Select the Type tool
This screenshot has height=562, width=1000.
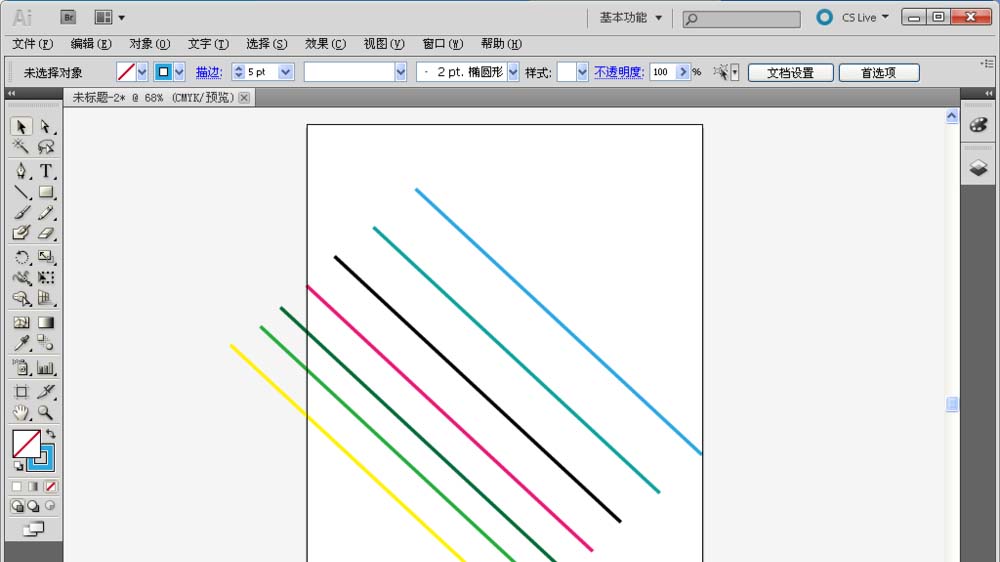(45, 171)
